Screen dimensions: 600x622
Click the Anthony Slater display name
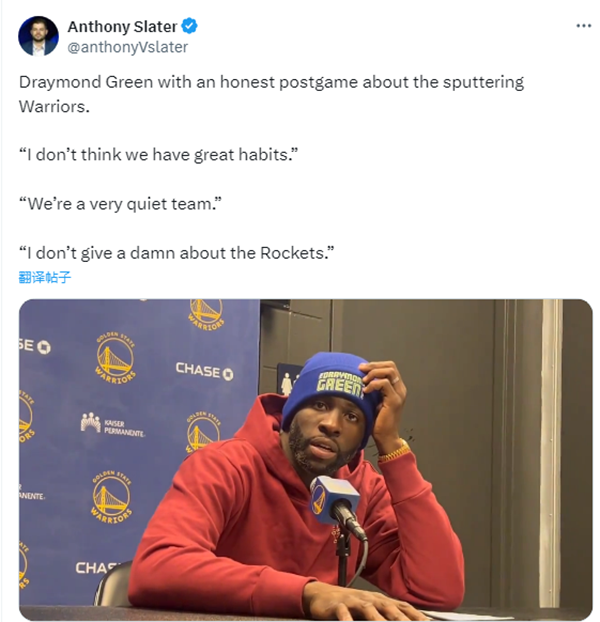pyautogui.click(x=122, y=27)
